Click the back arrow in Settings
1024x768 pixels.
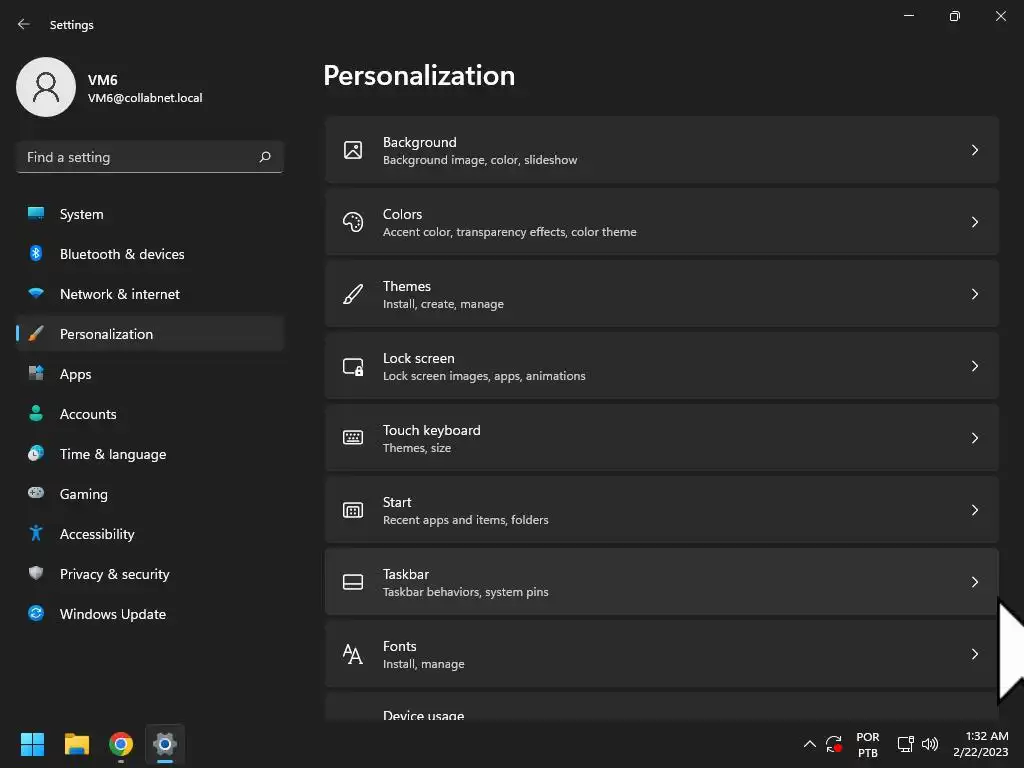24,24
